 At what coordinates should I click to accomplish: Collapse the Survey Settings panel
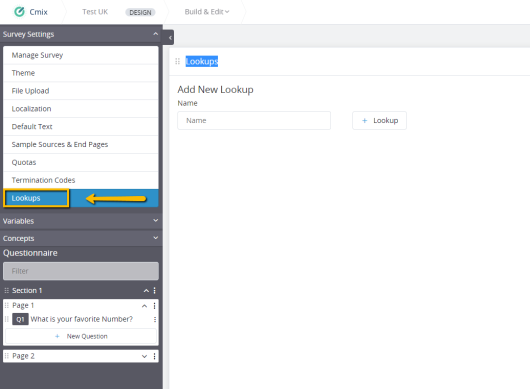(155, 34)
